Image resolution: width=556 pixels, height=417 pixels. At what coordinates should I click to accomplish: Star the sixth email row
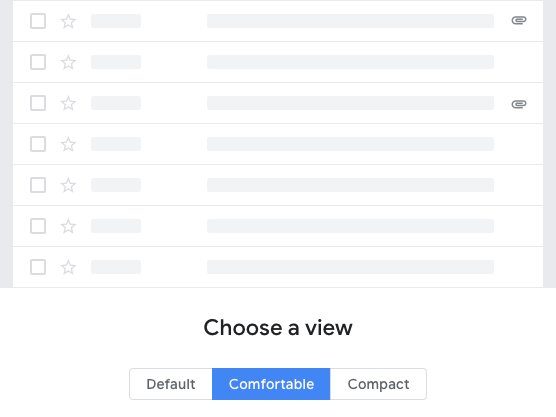click(x=68, y=226)
